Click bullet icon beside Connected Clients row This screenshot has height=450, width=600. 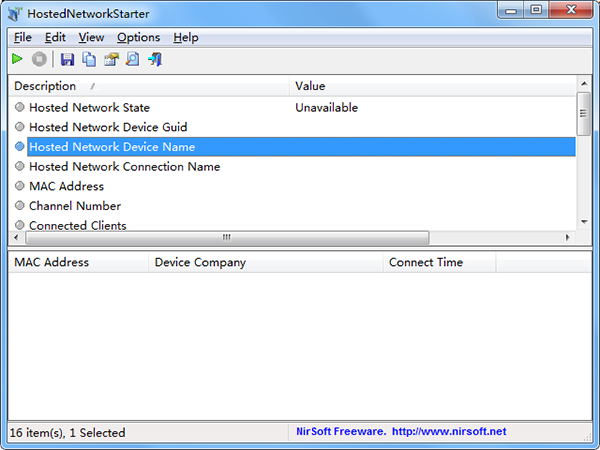[x=20, y=225]
